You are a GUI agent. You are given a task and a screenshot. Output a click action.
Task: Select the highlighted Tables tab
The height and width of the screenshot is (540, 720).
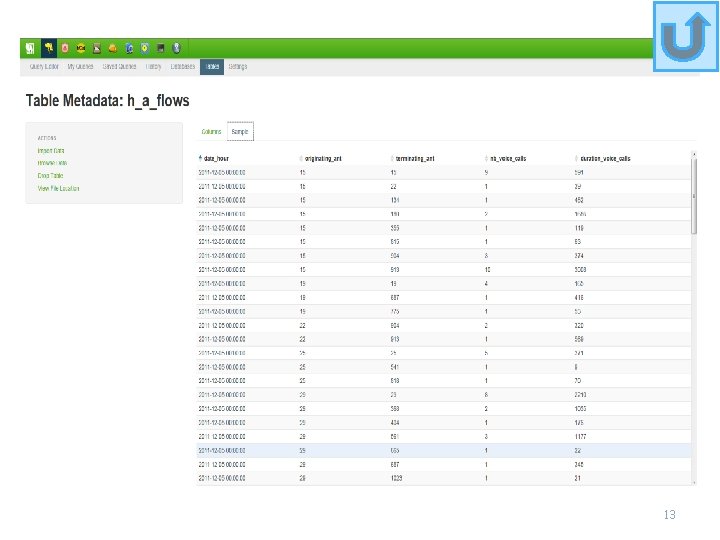(212, 67)
